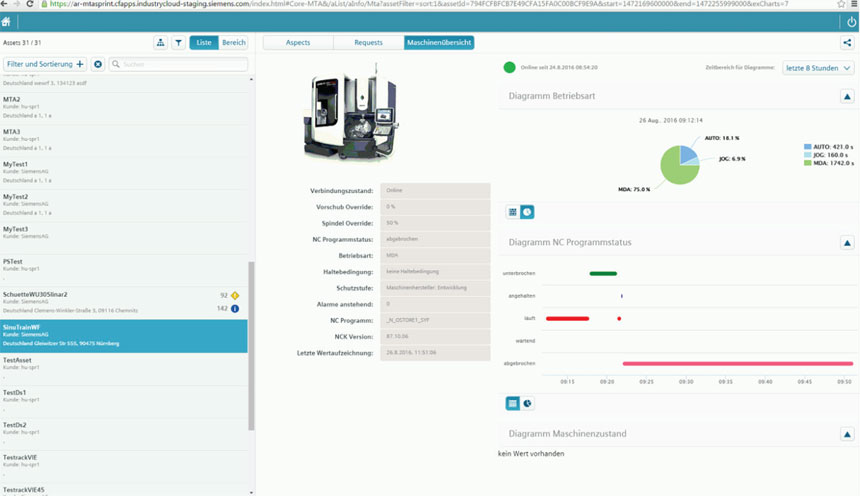
Task: Open the Requests tab
Action: point(369,42)
